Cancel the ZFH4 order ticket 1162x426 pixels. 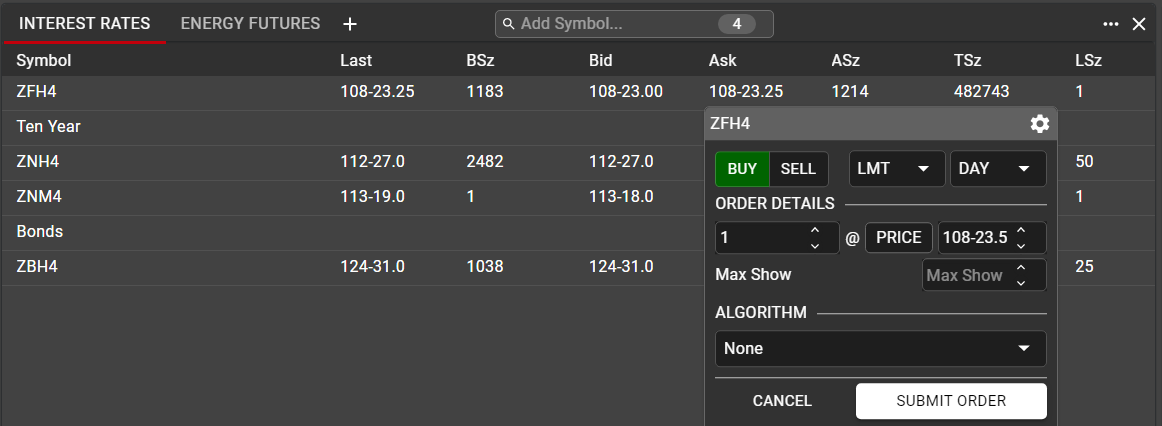[x=782, y=401]
